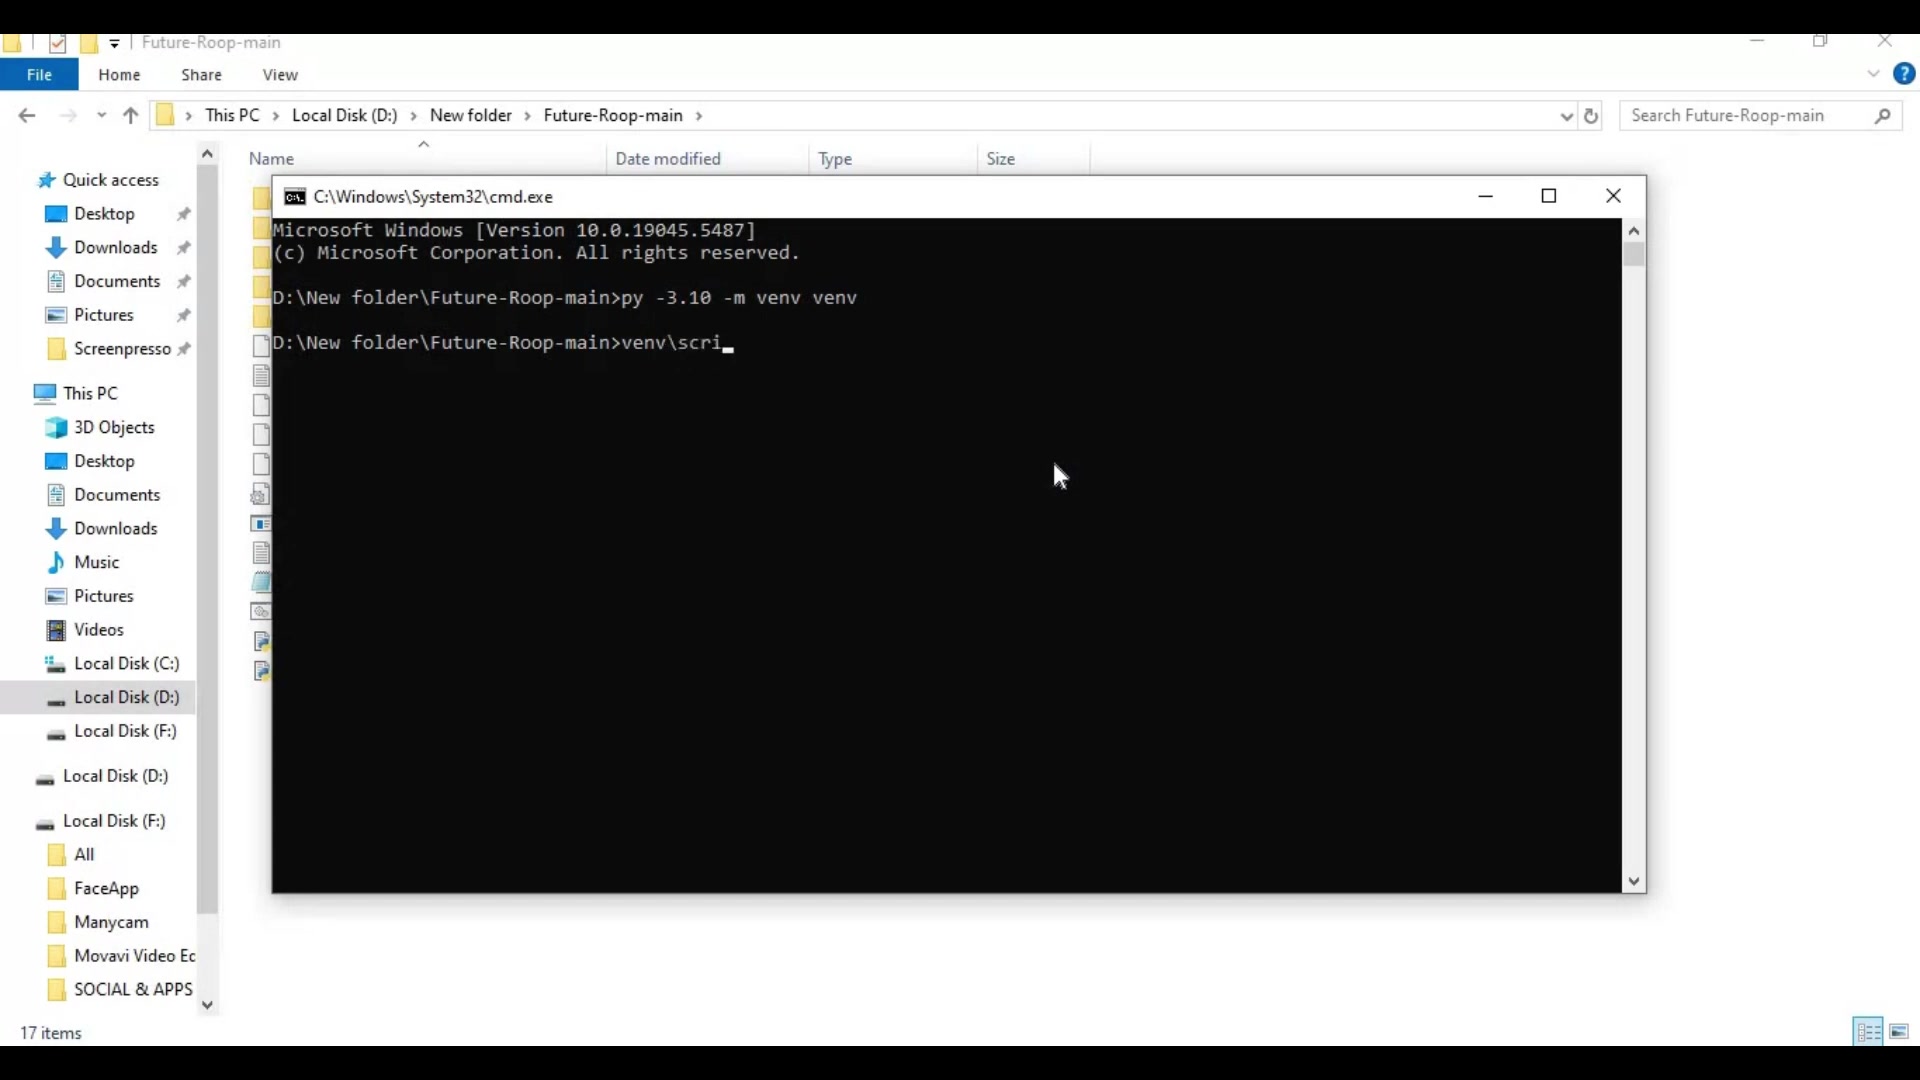Minimize the cmd.exe window

pyautogui.click(x=1486, y=197)
